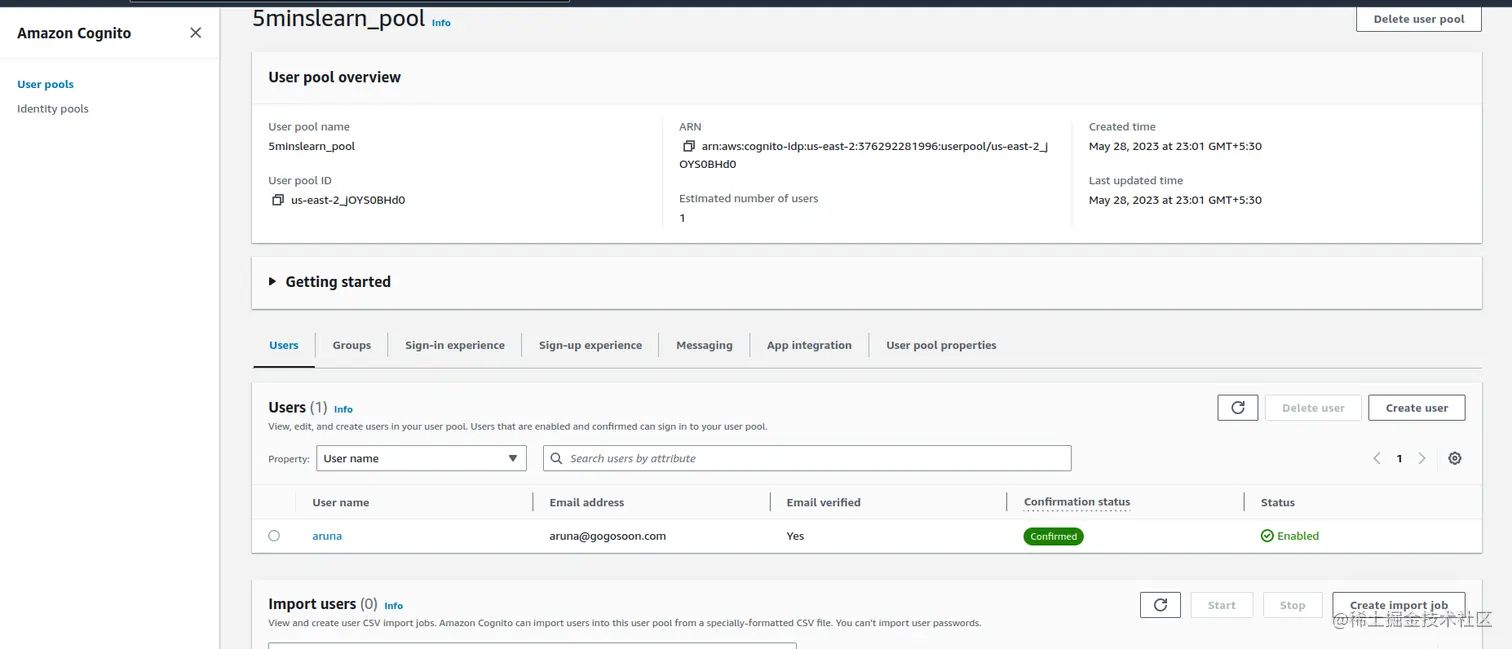Open Info link beside Import users heading

pos(393,606)
